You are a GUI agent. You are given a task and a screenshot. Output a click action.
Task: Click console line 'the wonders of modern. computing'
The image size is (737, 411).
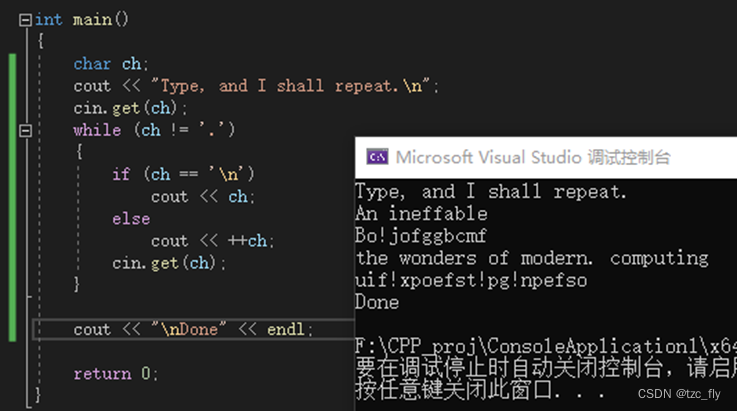point(532,258)
